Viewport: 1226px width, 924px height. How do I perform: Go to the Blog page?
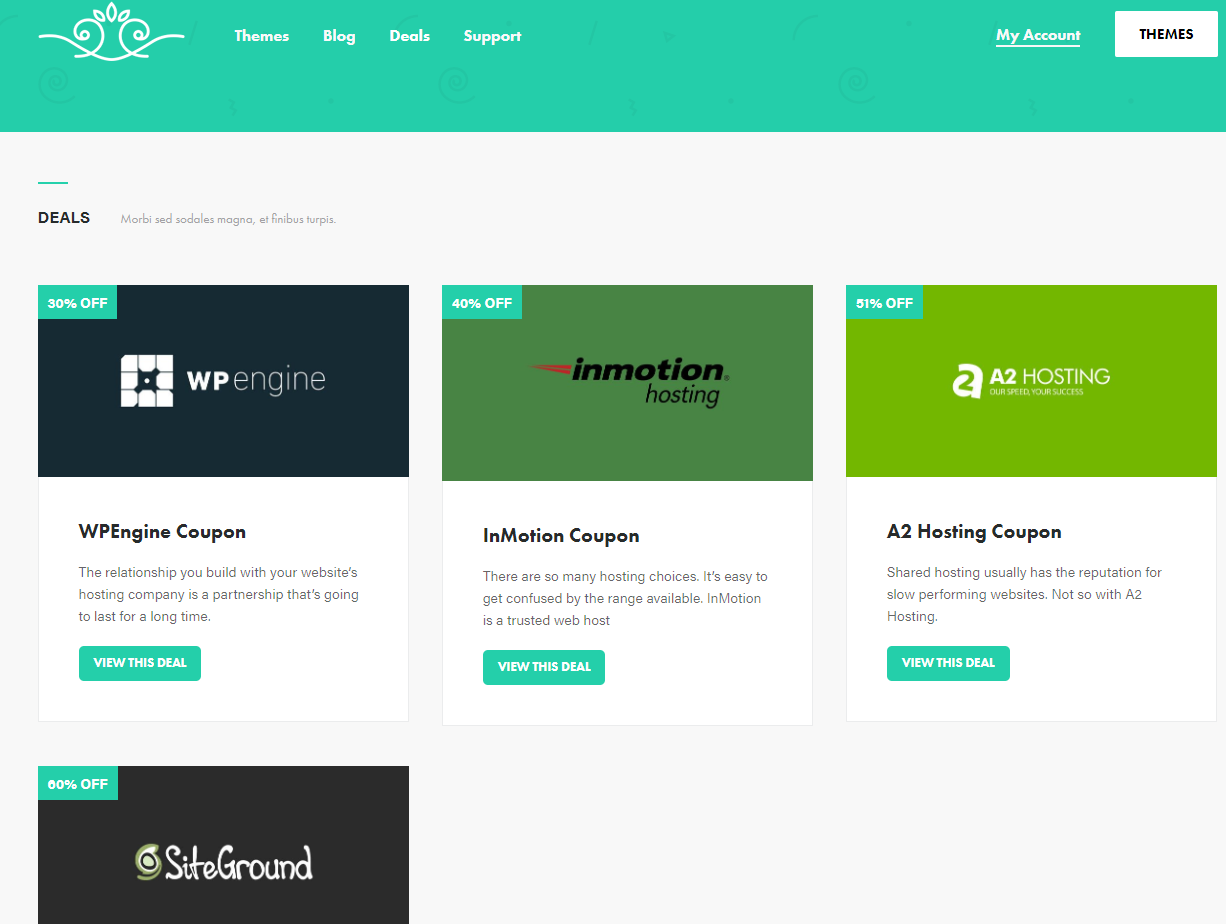(x=339, y=36)
